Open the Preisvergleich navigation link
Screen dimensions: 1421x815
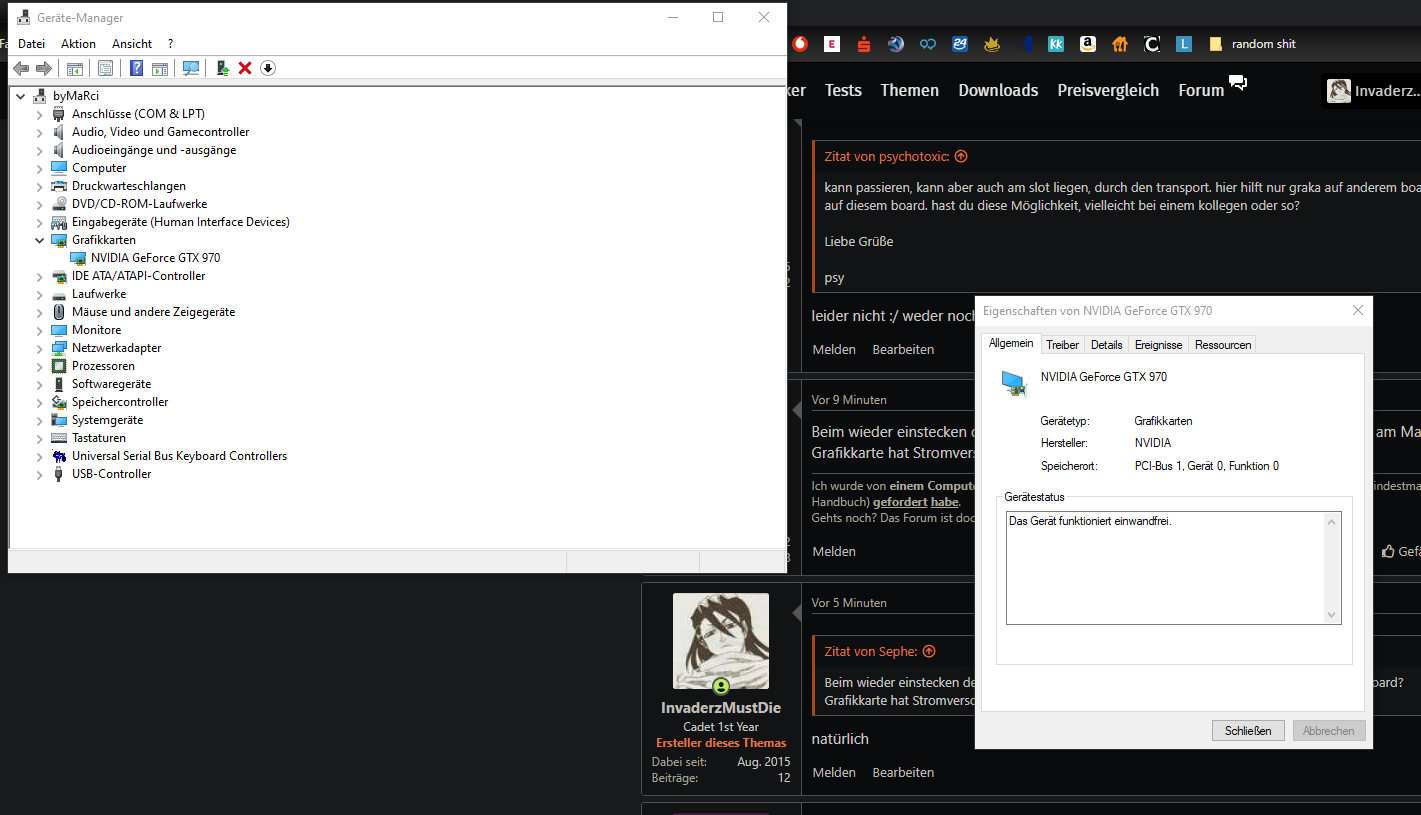[x=1108, y=90]
